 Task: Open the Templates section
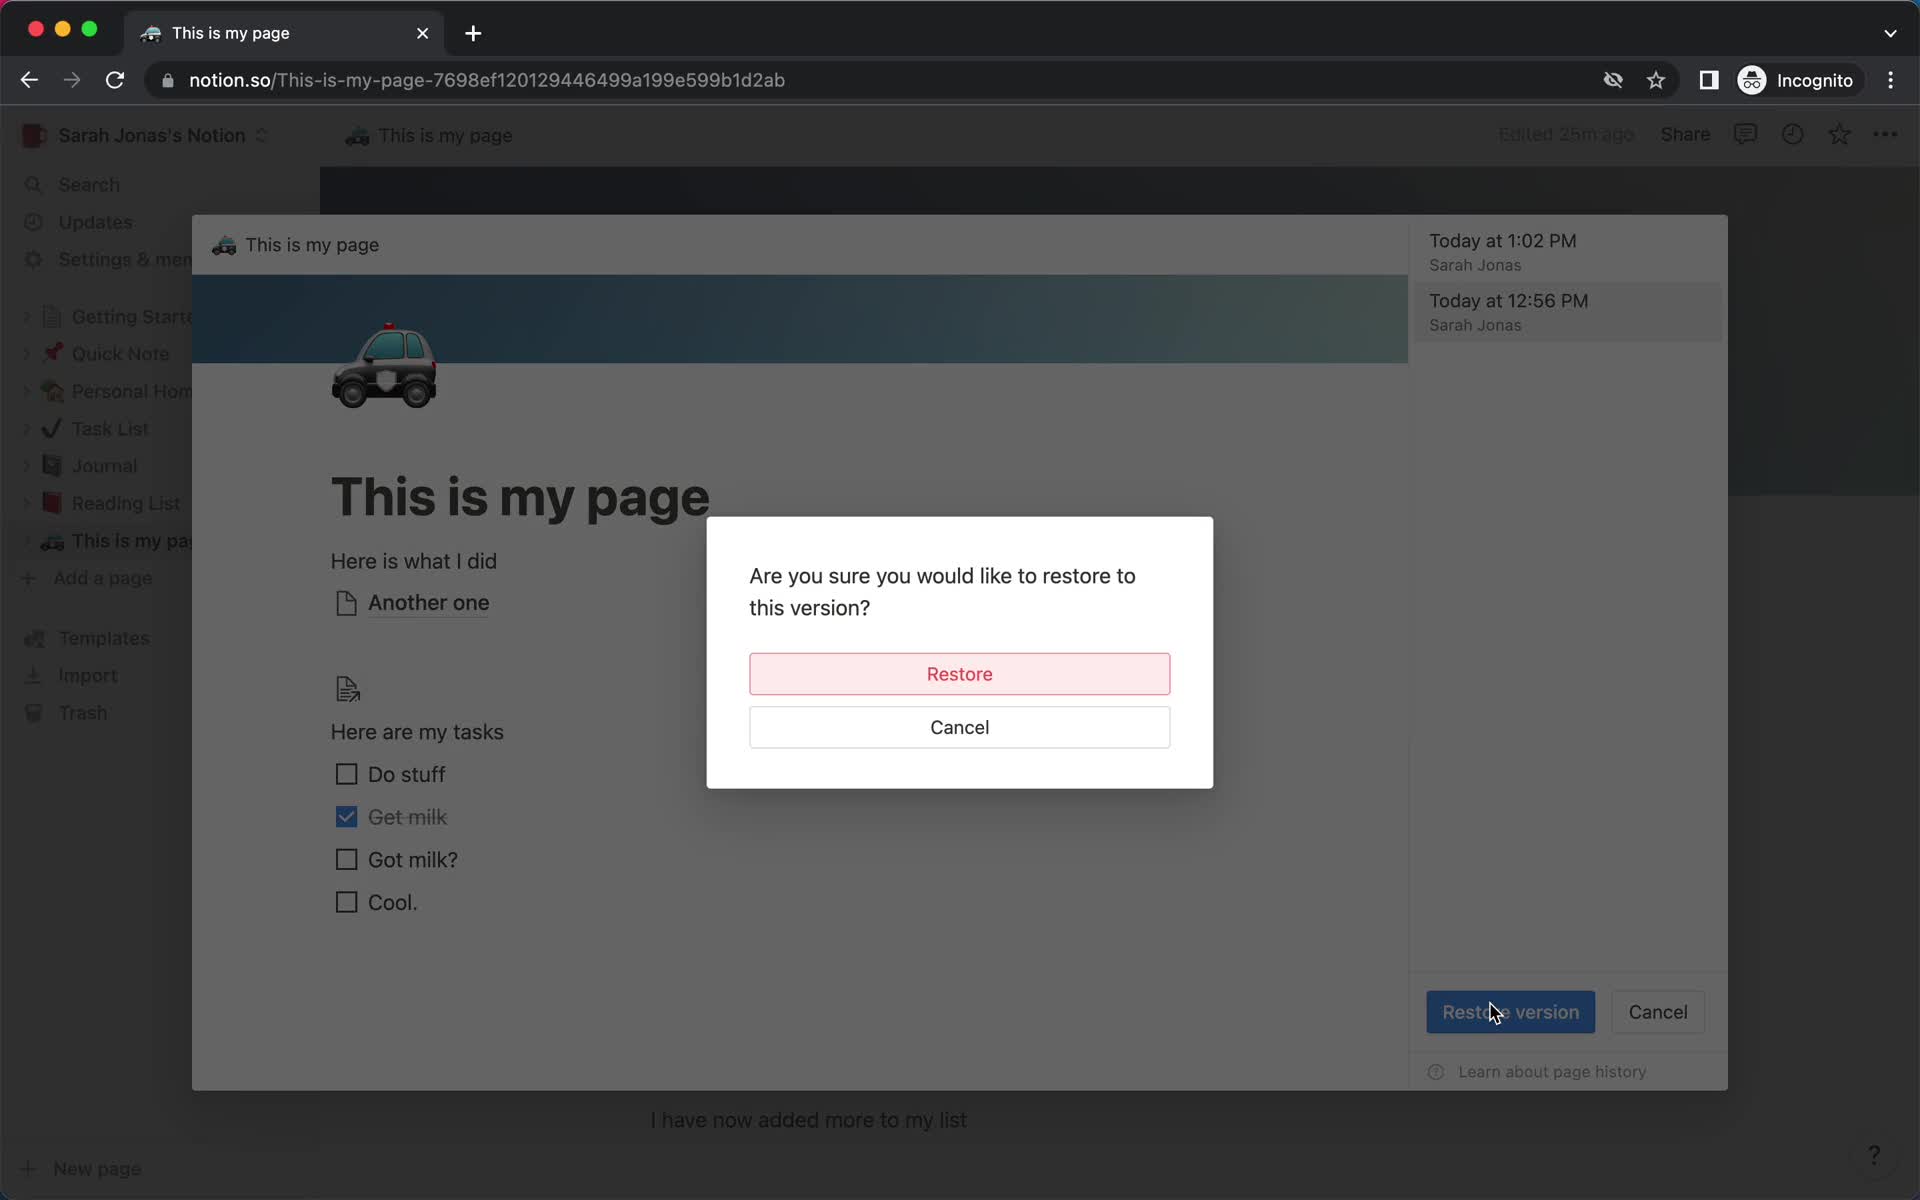click(105, 637)
